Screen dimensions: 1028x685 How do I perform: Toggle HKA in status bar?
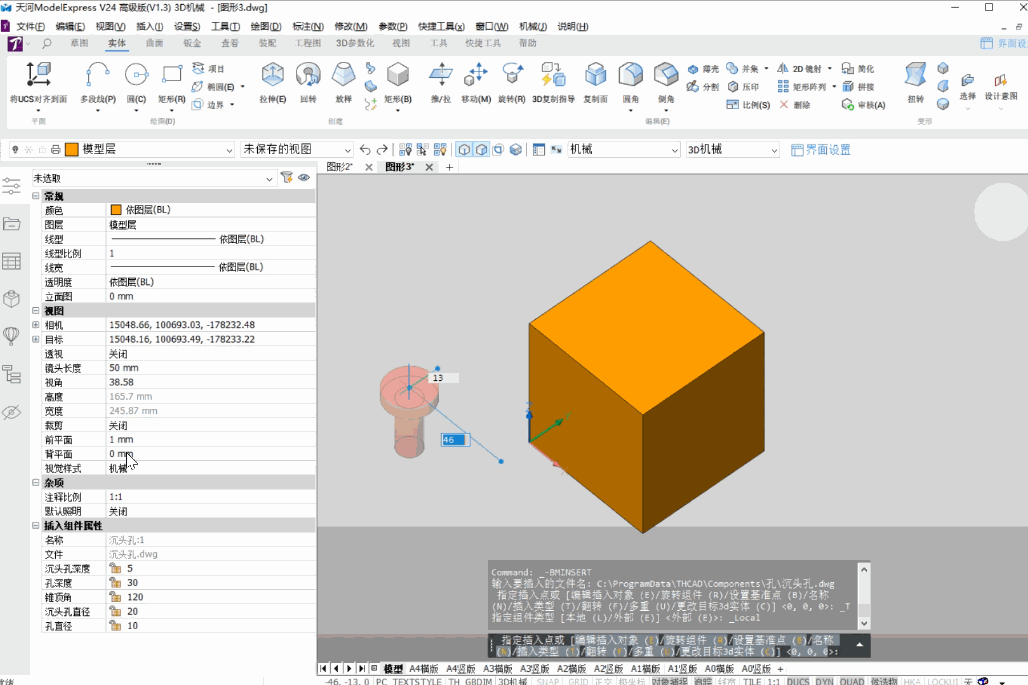click(912, 681)
